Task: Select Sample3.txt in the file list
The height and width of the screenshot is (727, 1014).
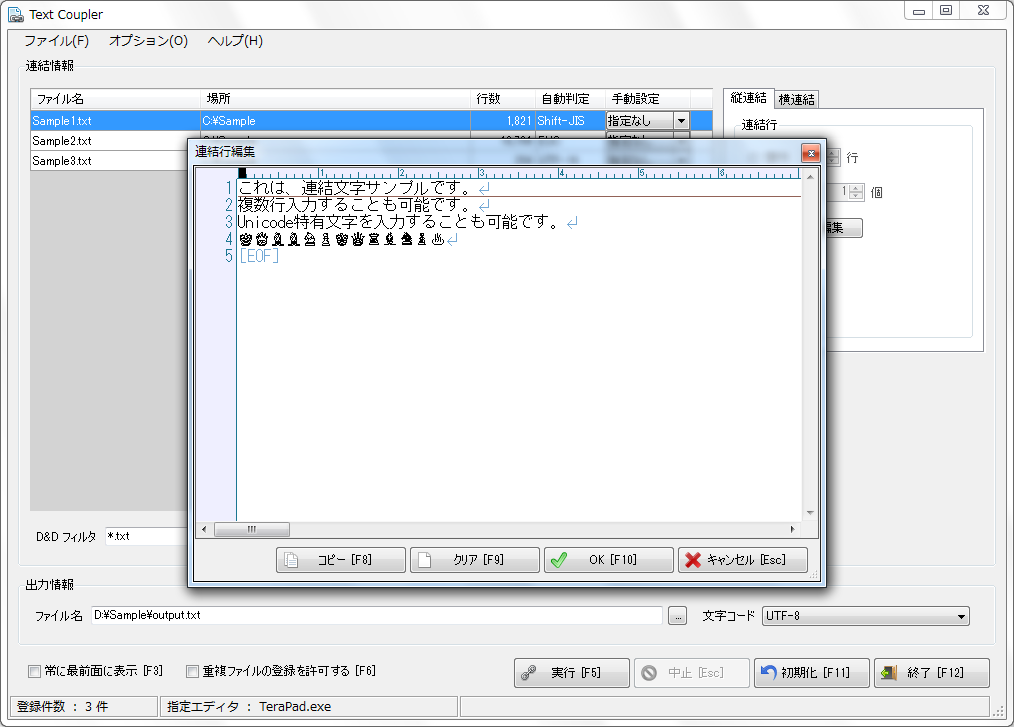Action: click(62, 161)
